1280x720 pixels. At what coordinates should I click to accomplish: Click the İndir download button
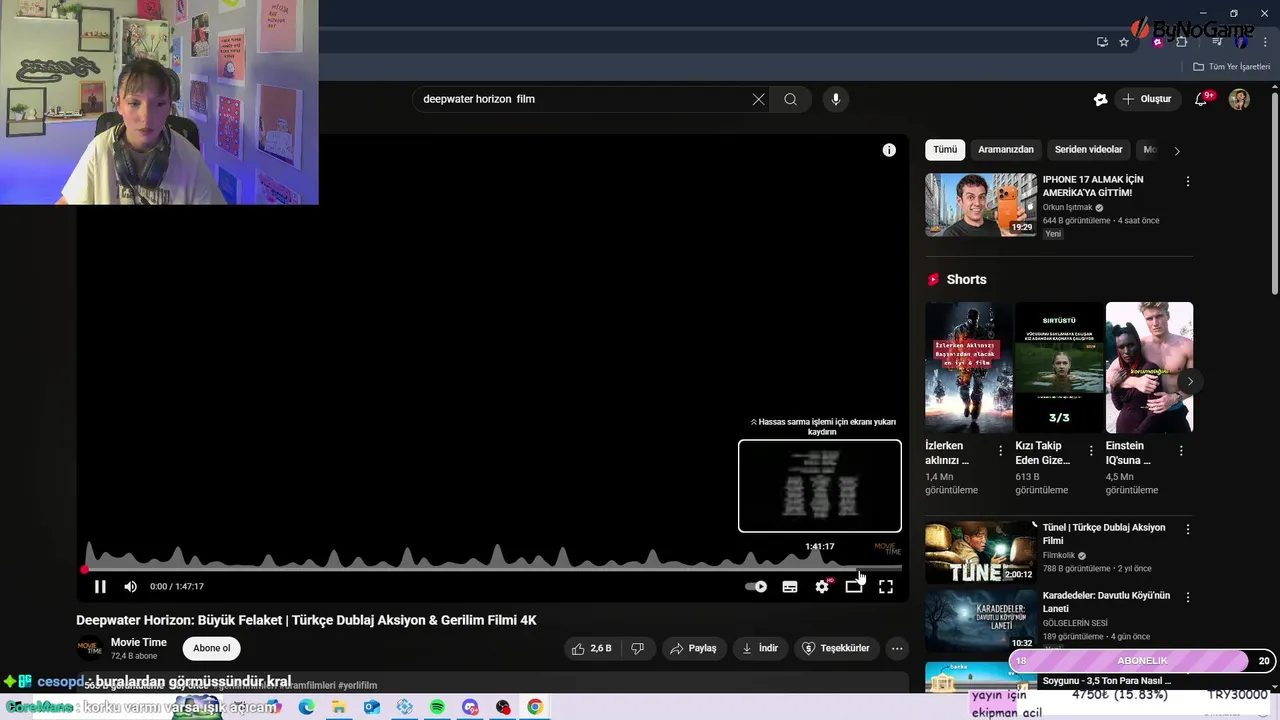click(759, 648)
